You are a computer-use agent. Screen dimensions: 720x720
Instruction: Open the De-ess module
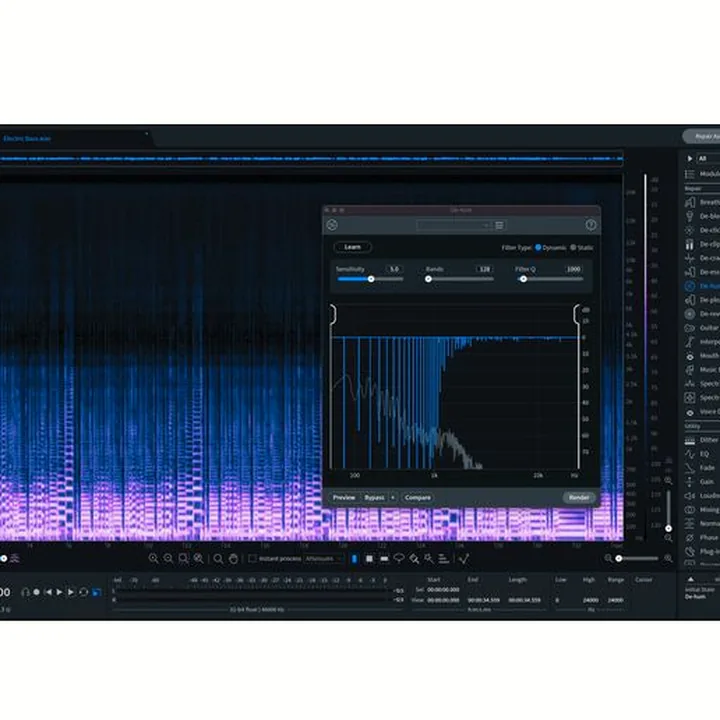pyautogui.click(x=702, y=272)
